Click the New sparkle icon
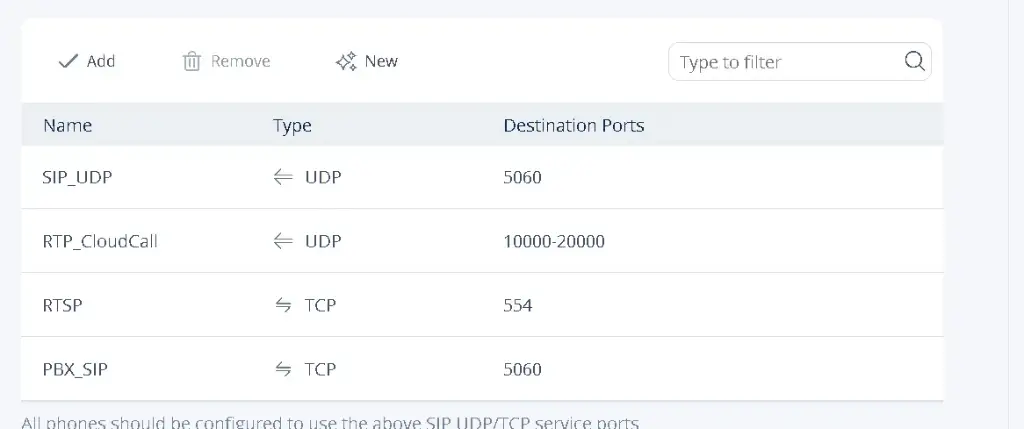The image size is (1024, 429). point(346,62)
